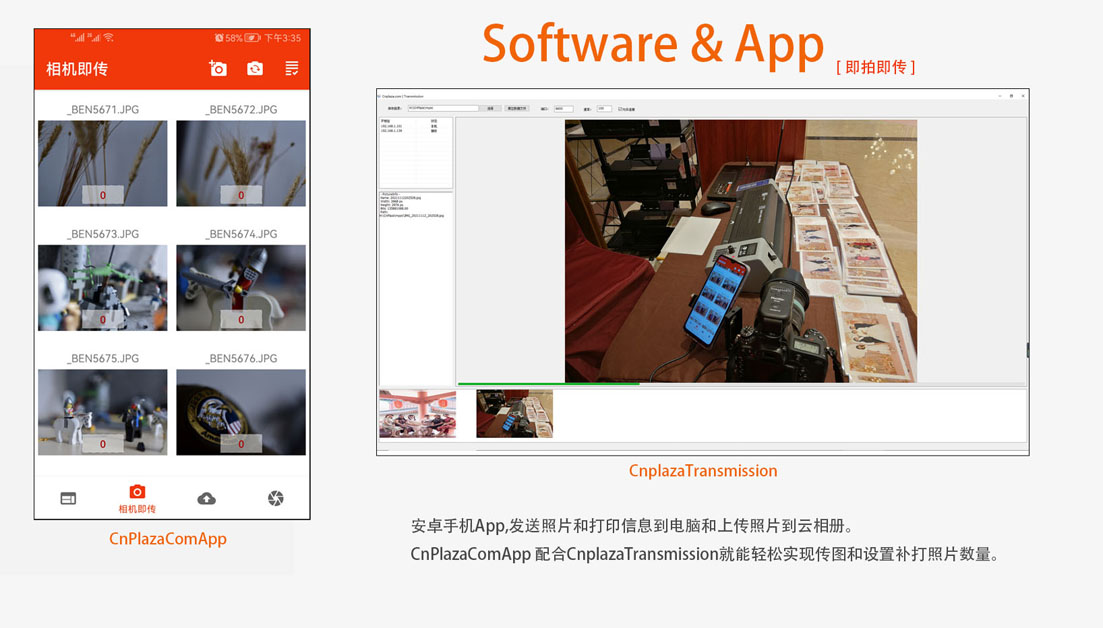
Task: Open photo _BEN5672.JPG thumbnail
Action: click(241, 163)
